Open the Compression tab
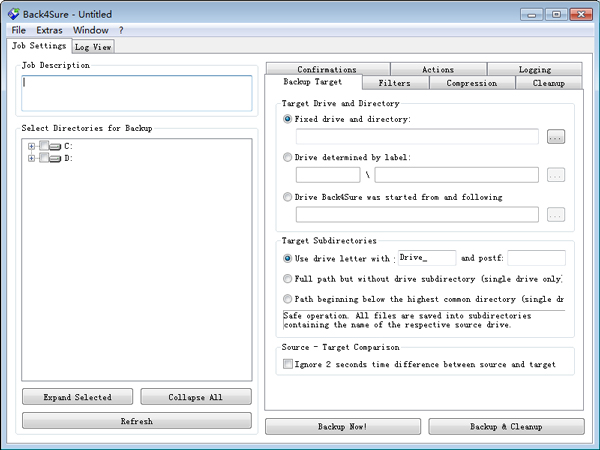 click(472, 83)
